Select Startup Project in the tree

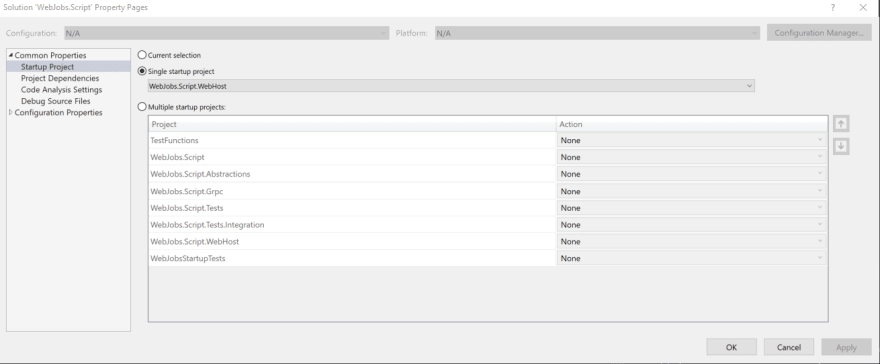click(x=47, y=67)
